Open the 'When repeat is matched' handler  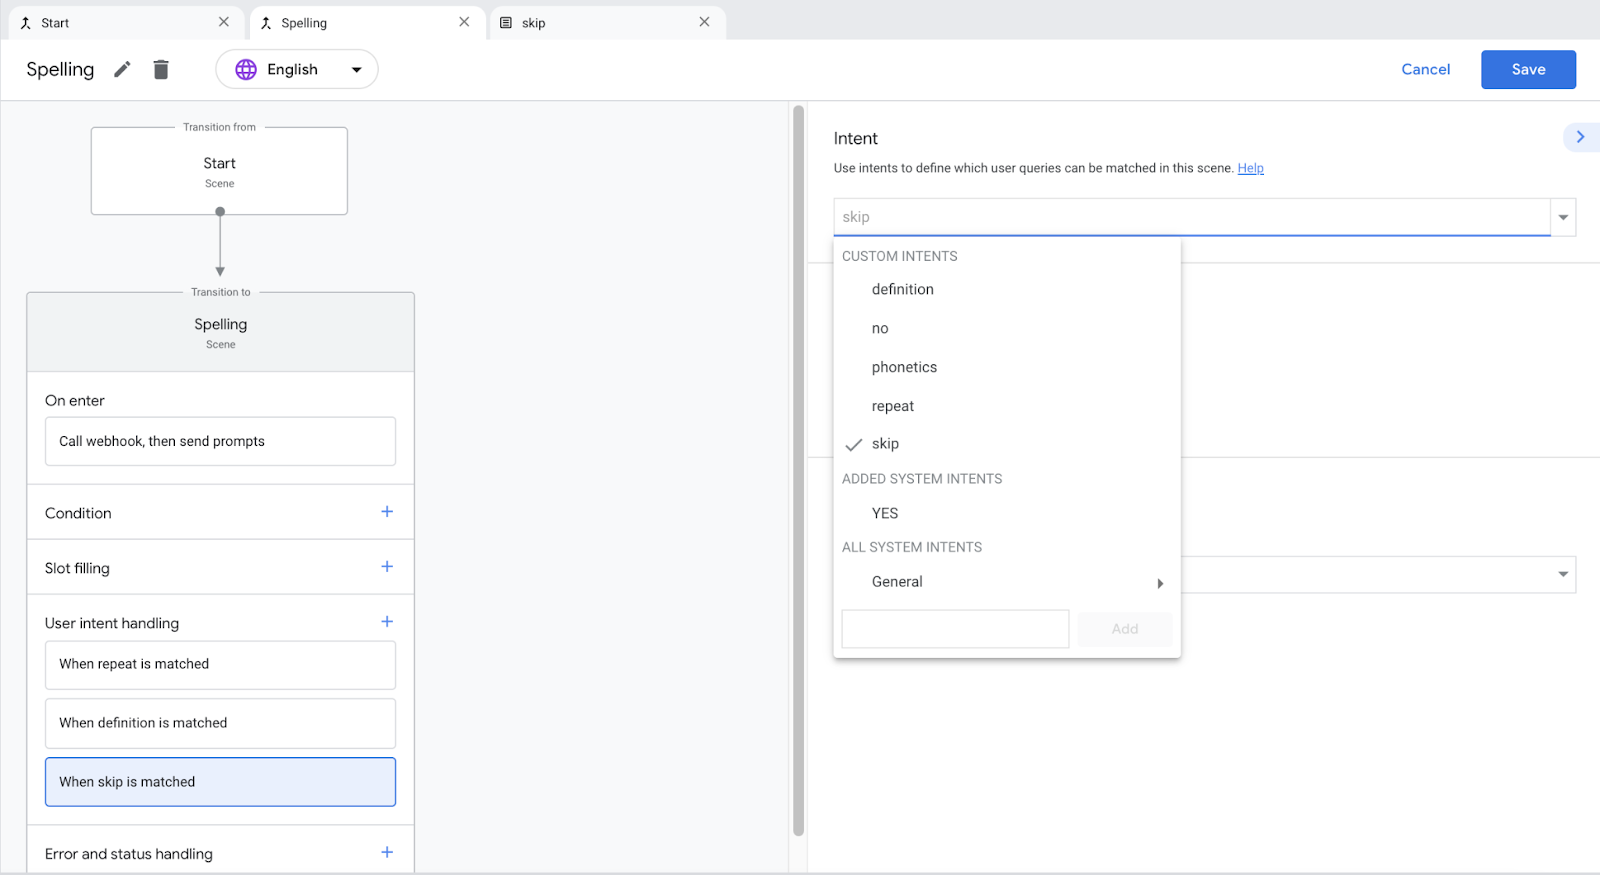tap(220, 665)
